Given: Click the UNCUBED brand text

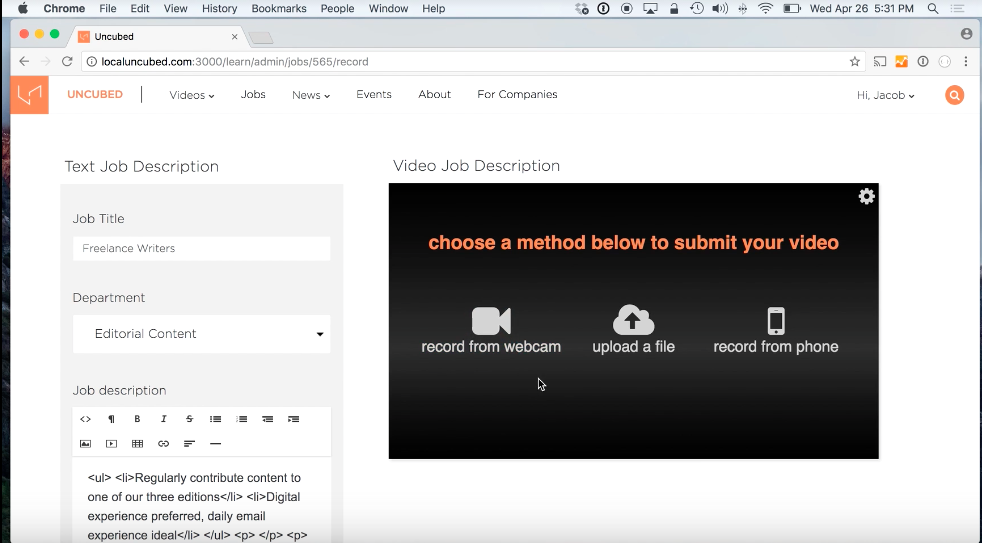Looking at the screenshot, I should (x=95, y=95).
